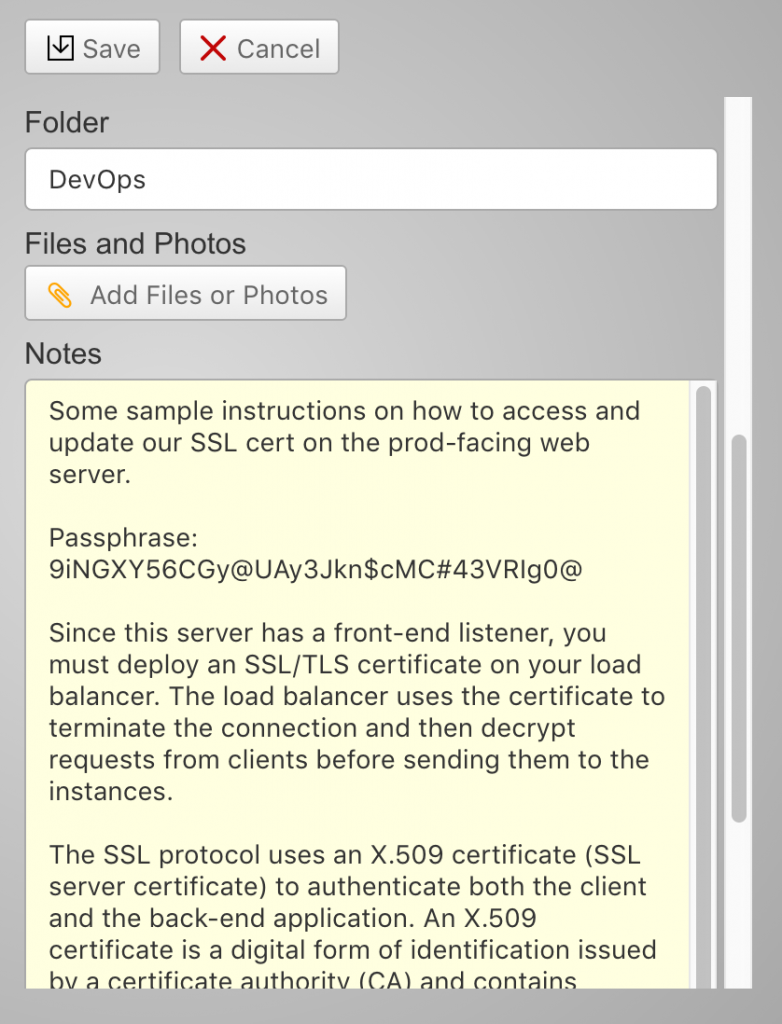Click the Add Files or Photos text
Screen dimensions: 782x1024
tap(208, 295)
